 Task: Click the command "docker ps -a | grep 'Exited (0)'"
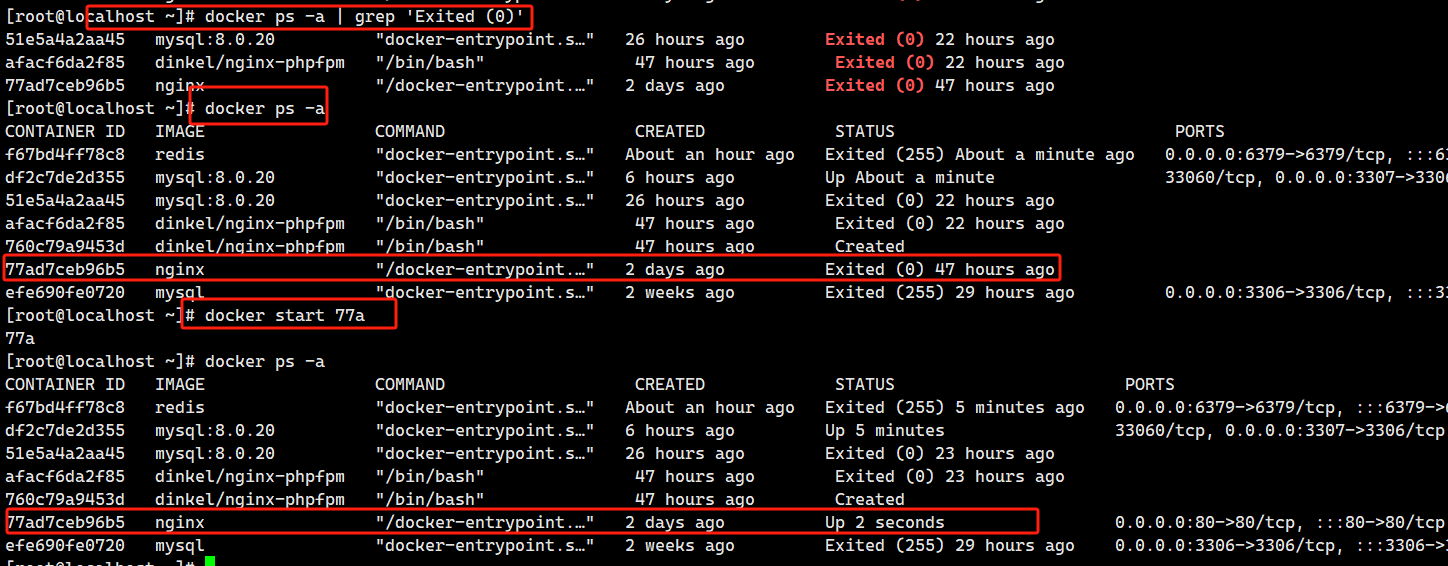click(x=364, y=17)
